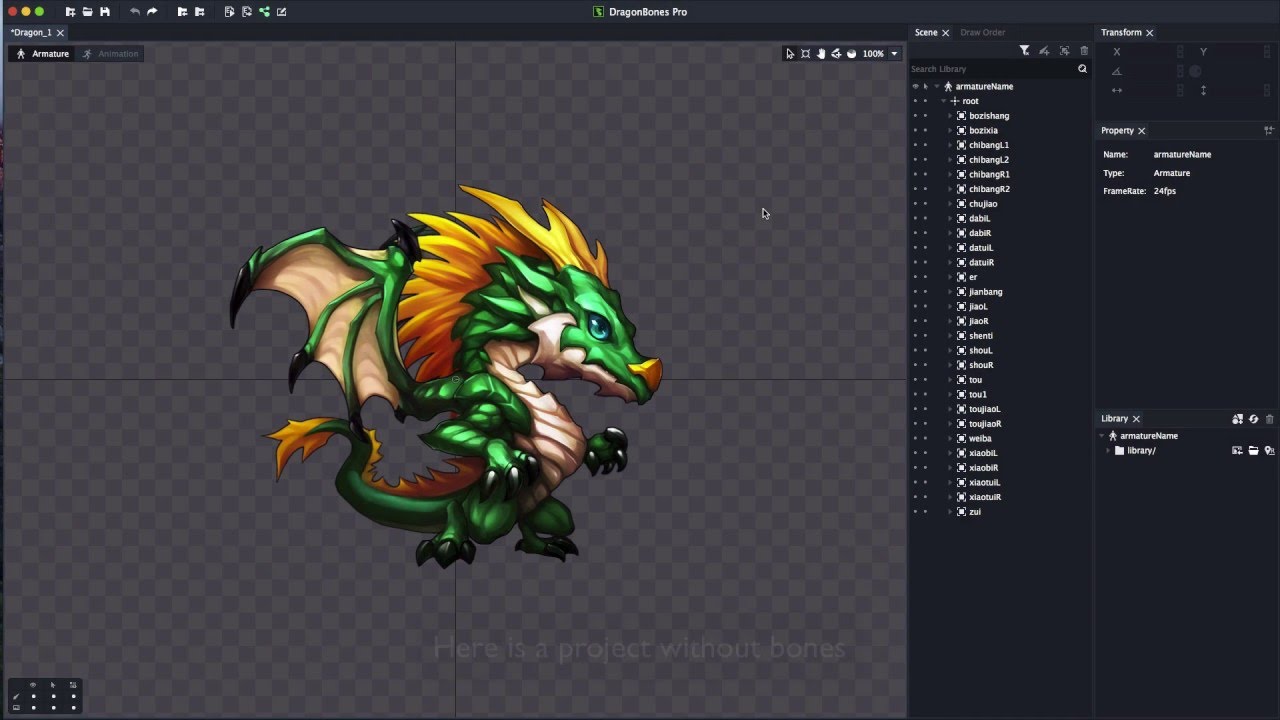1280x720 pixels.
Task: Click the open folder icon on library/ row
Action: (1253, 451)
